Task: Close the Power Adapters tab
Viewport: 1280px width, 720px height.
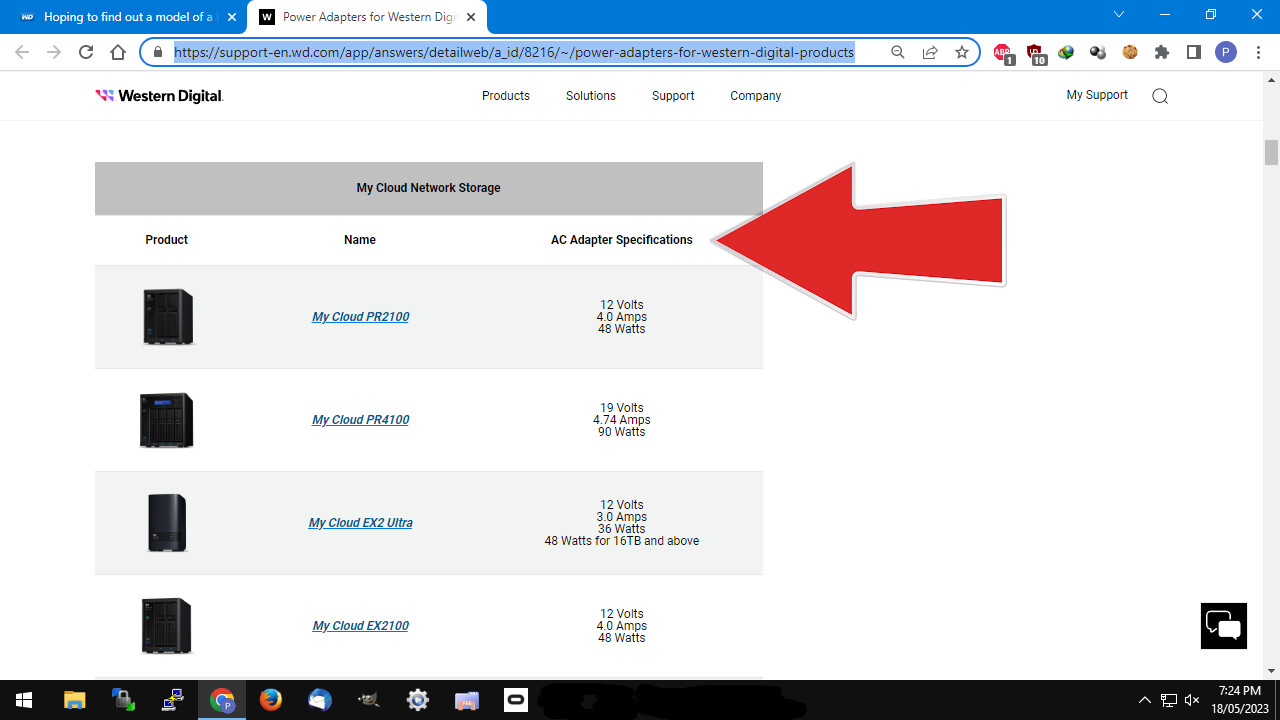Action: pos(470,17)
